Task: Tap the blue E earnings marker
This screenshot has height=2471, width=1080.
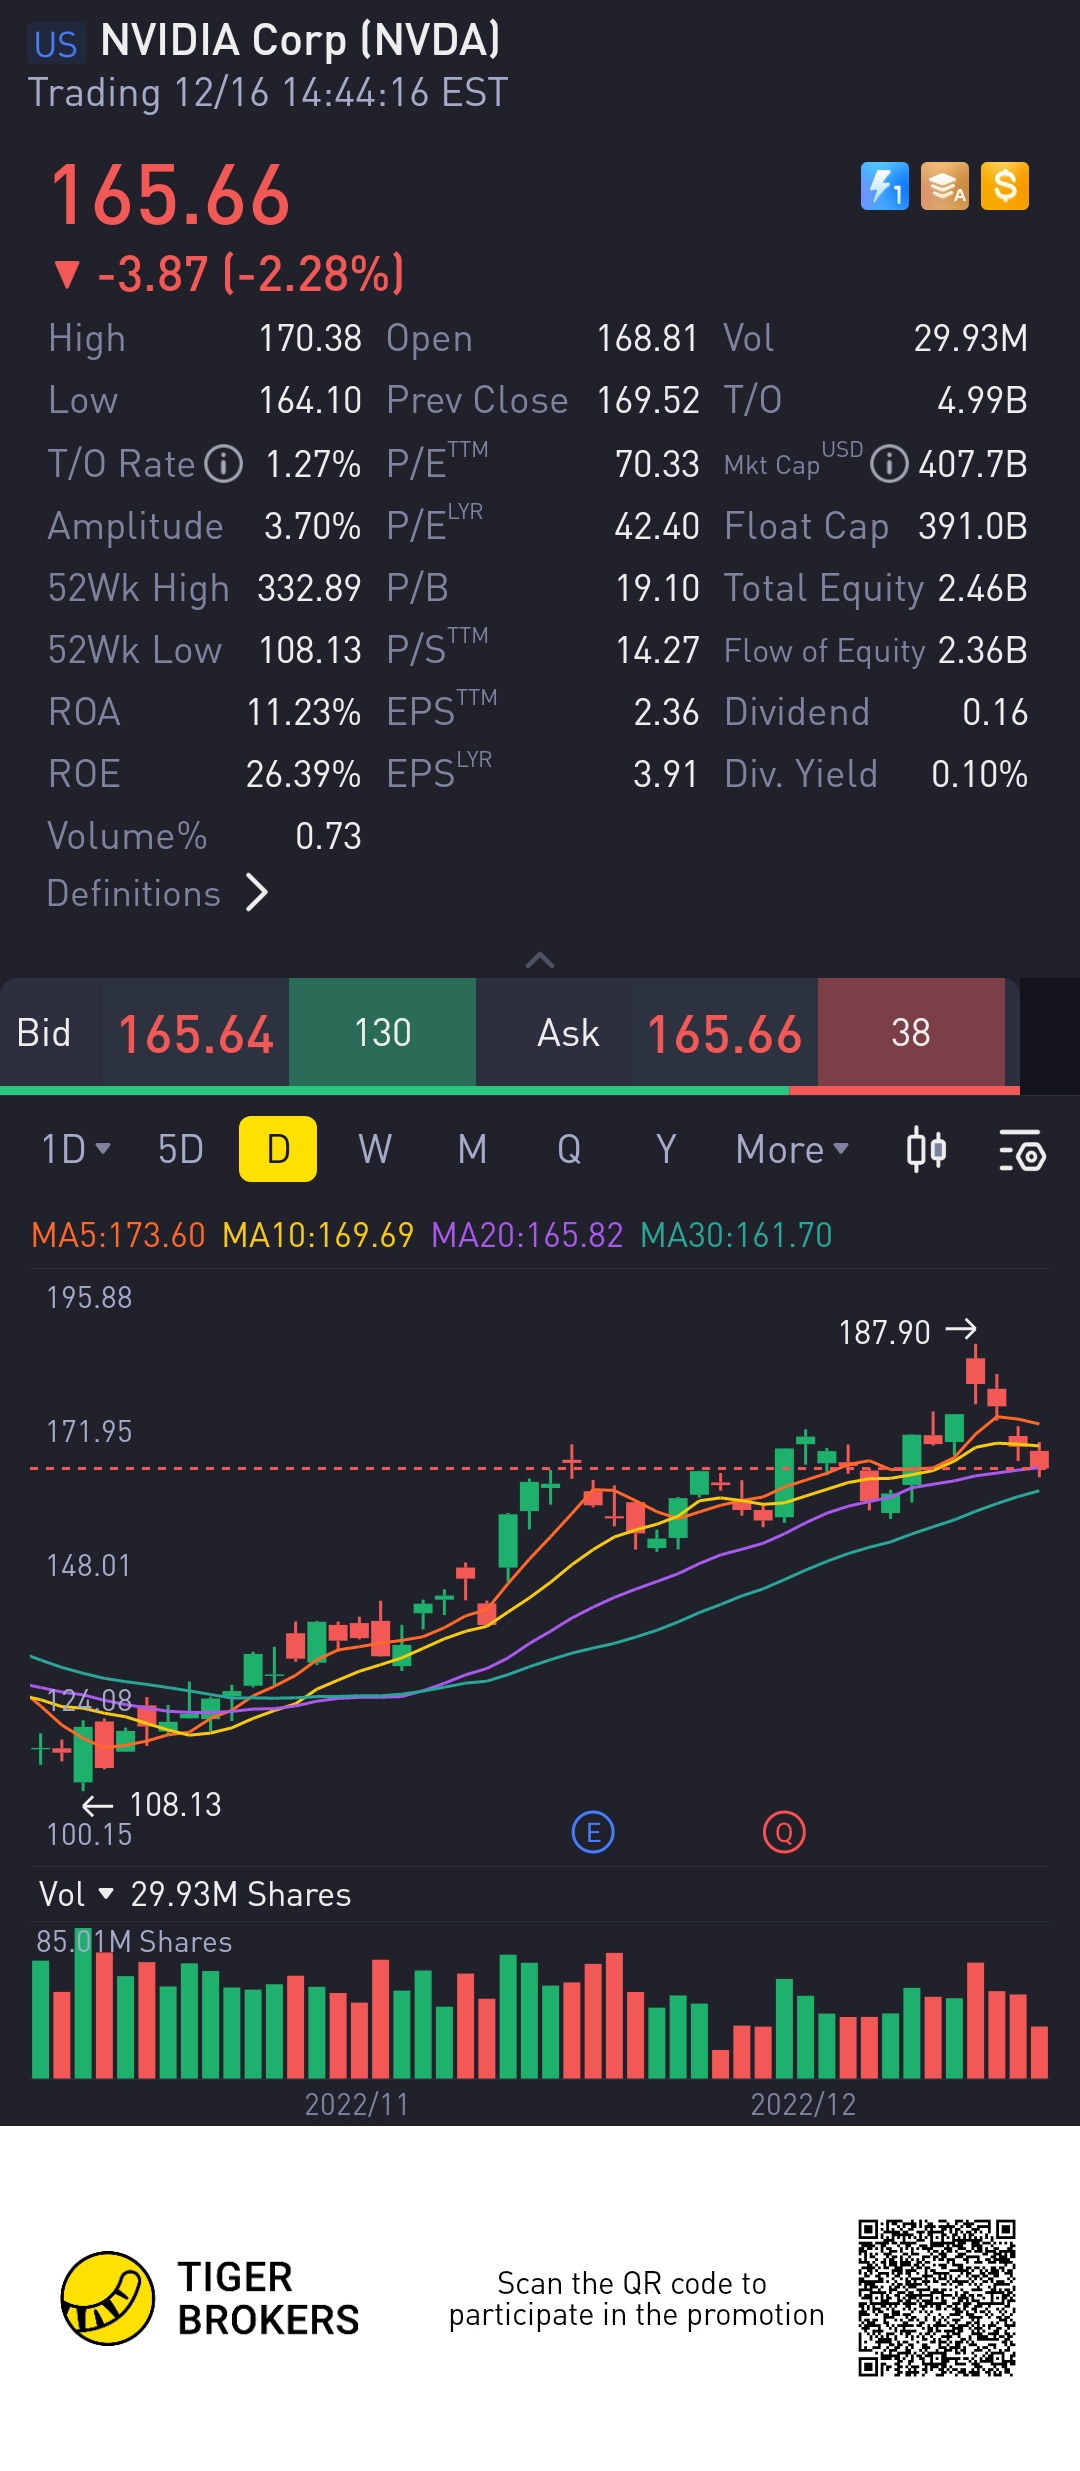Action: [593, 1833]
